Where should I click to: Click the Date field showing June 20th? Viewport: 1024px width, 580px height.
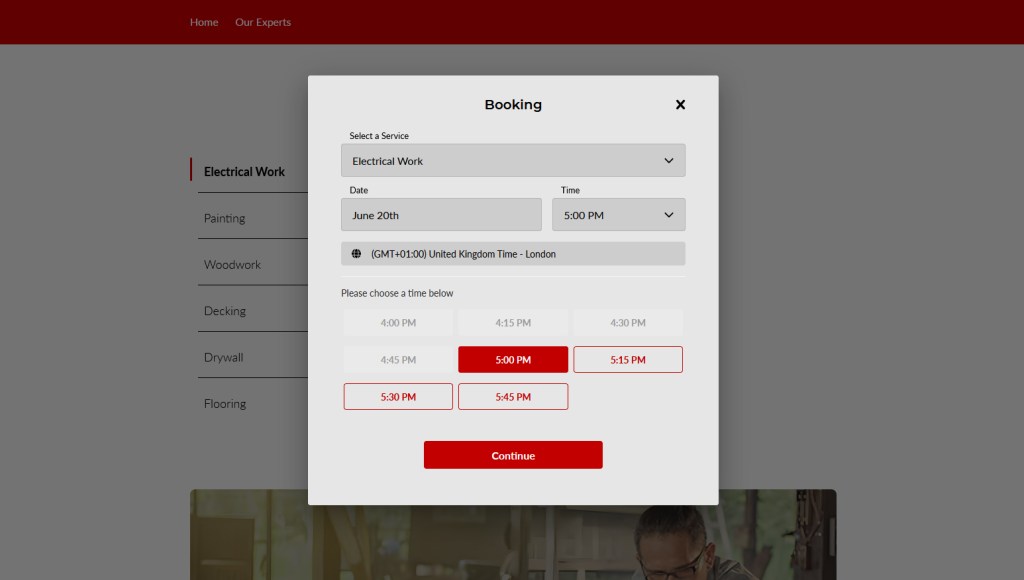[441, 215]
